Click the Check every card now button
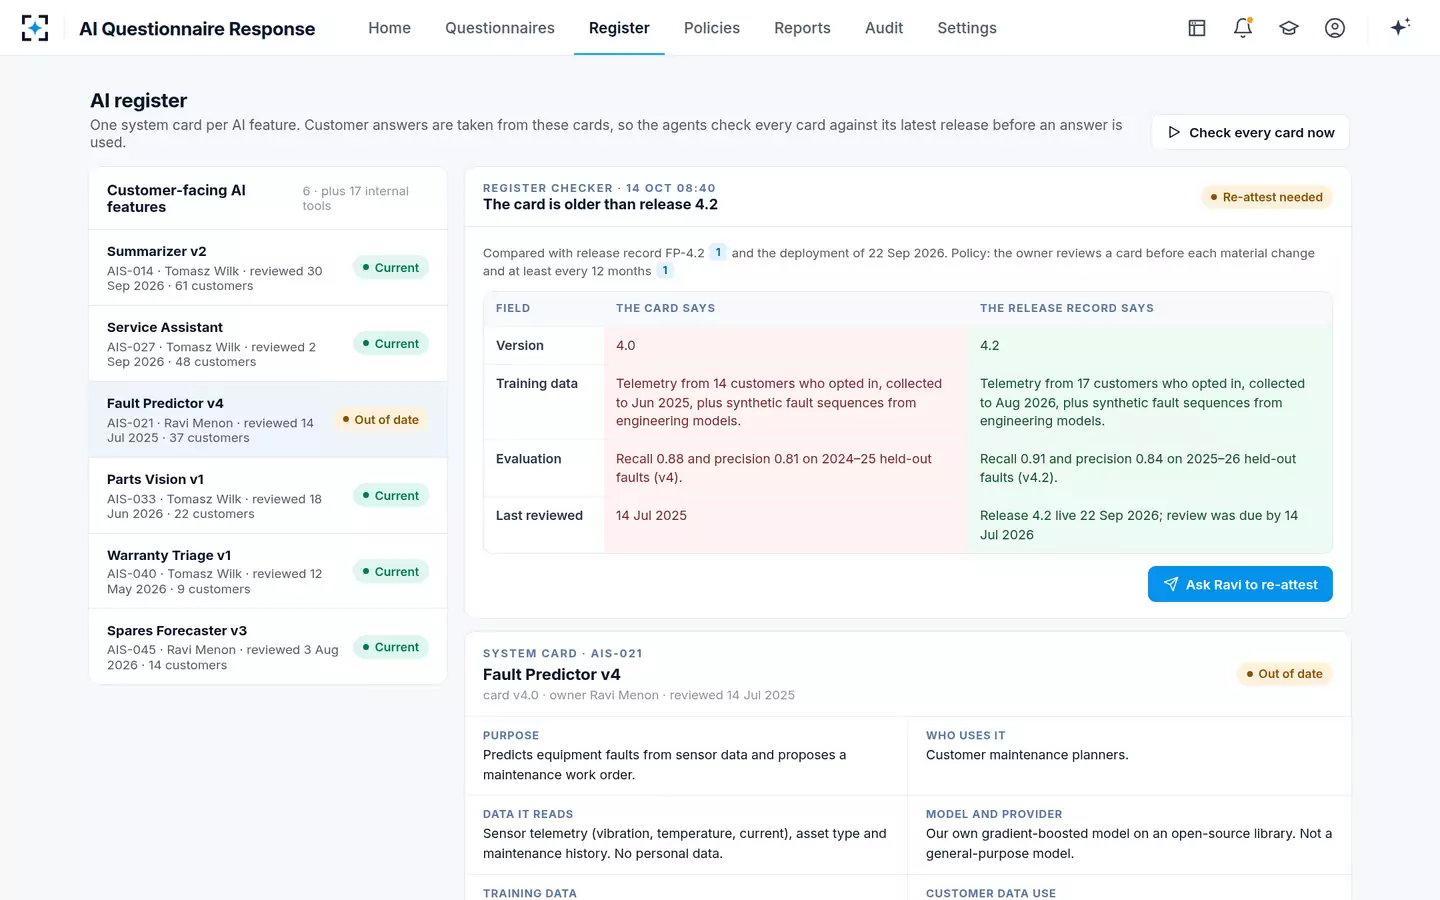1440x900 pixels. (1250, 132)
